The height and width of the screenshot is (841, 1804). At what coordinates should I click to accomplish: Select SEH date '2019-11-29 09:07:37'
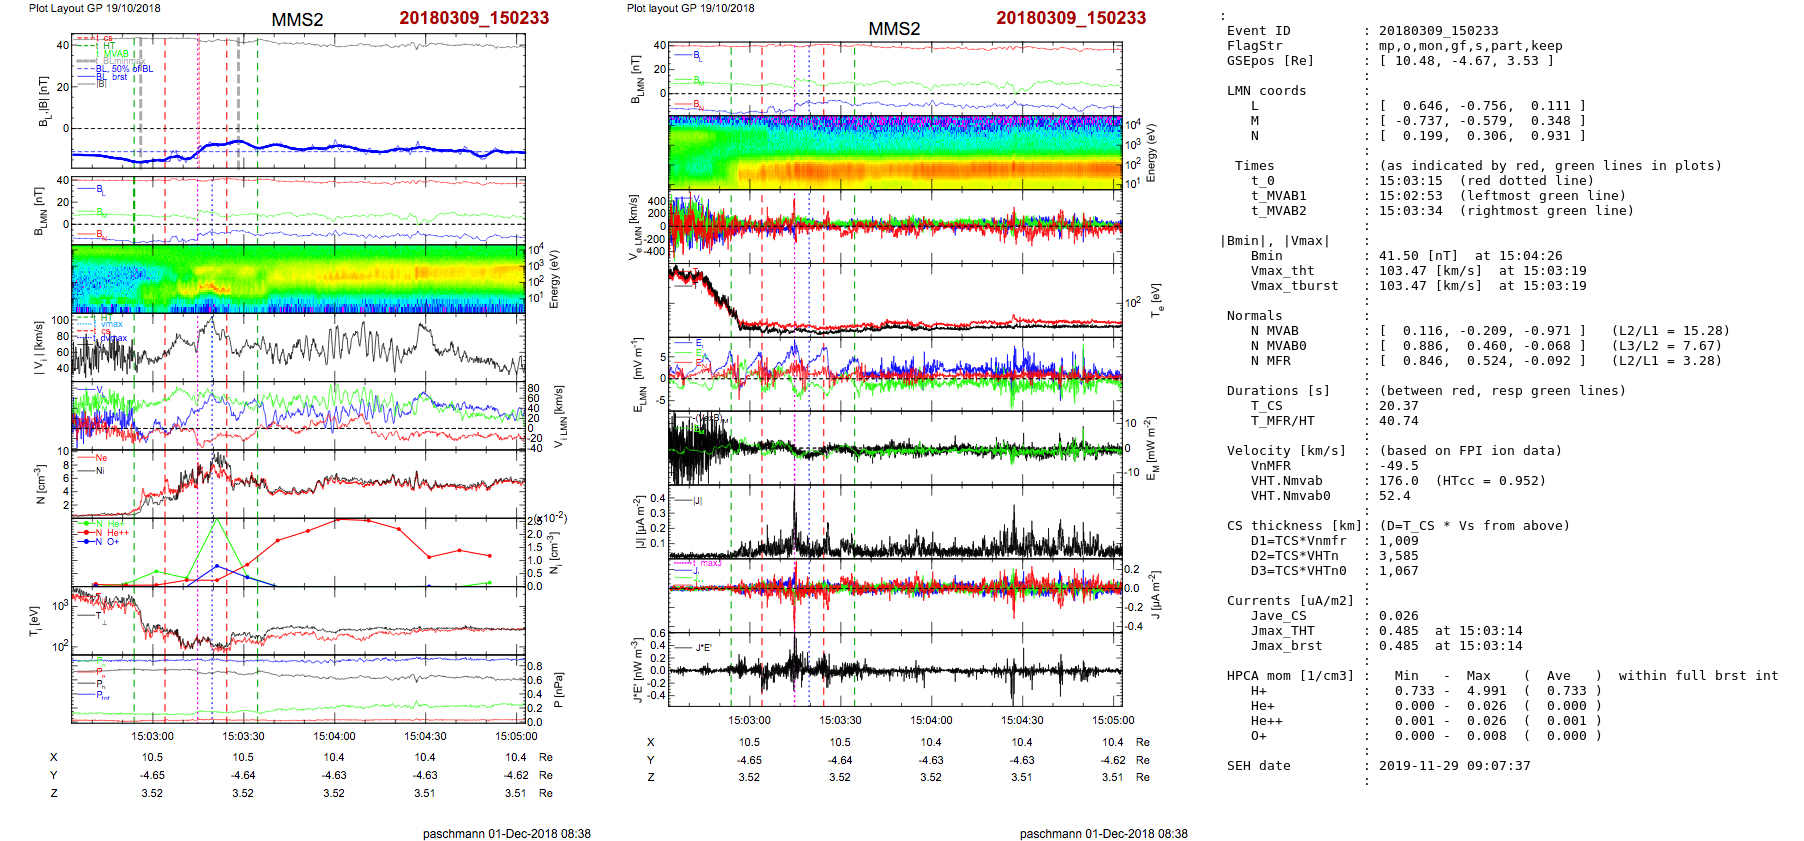point(1454,766)
